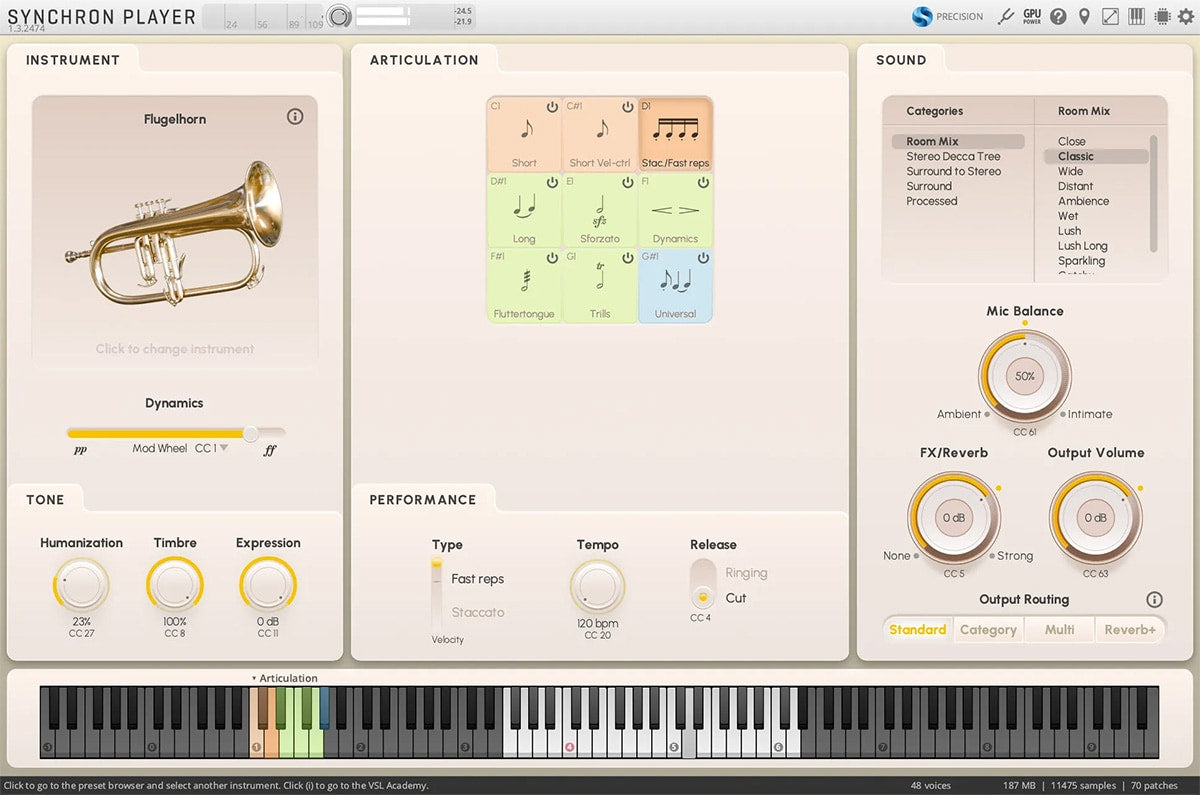Select the Dynamics articulation cell
Viewport: 1200px width, 795px height.
[x=676, y=210]
